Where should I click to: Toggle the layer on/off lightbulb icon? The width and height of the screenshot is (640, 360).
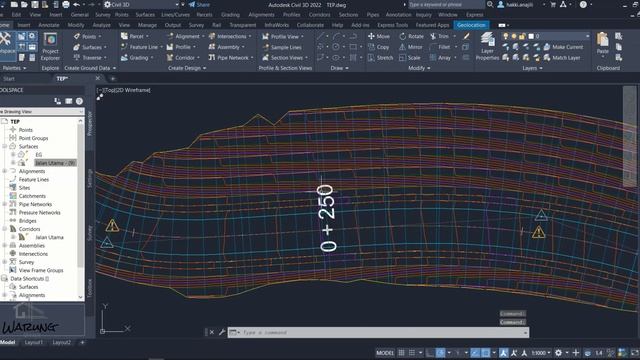click(x=506, y=36)
